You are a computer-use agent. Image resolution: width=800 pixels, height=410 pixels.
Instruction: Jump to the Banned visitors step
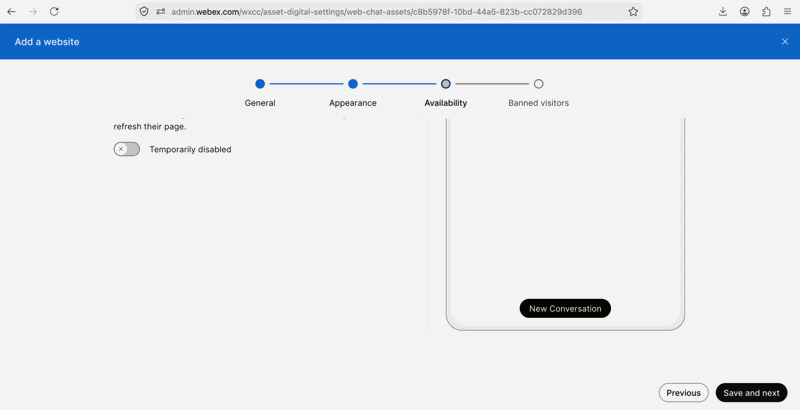pyautogui.click(x=538, y=84)
